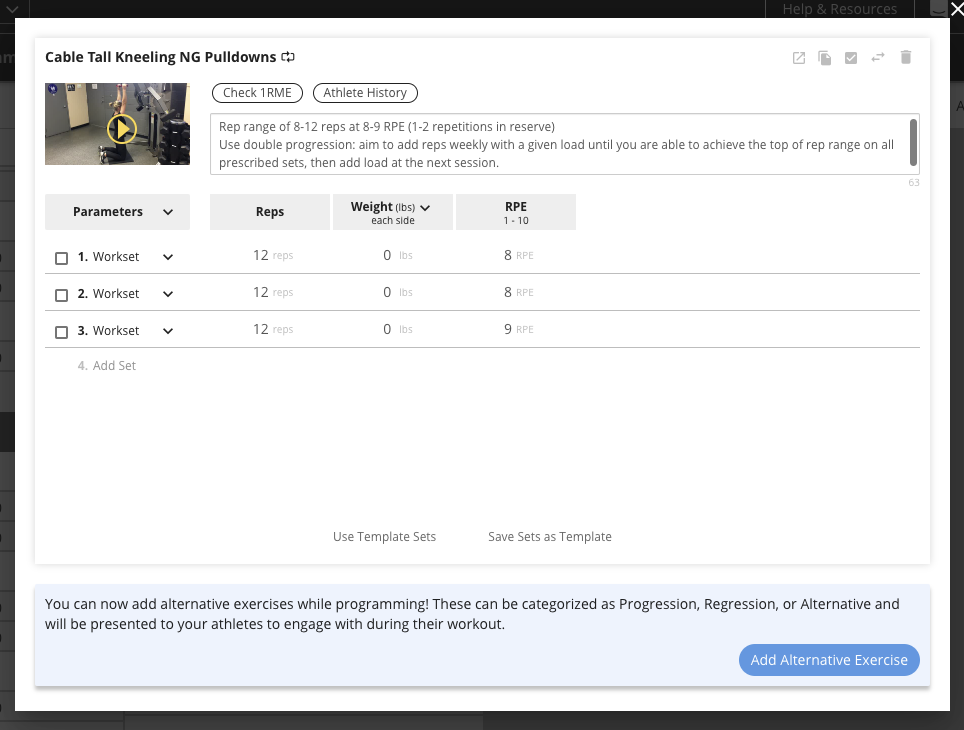Open set type dropdown for Workset 1

click(168, 257)
